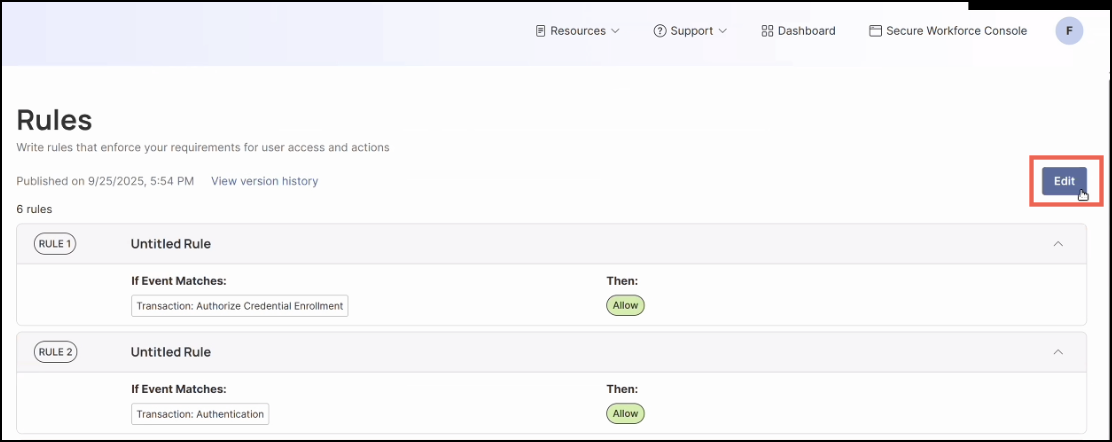Click the first Untitled Rule title

[x=171, y=243]
